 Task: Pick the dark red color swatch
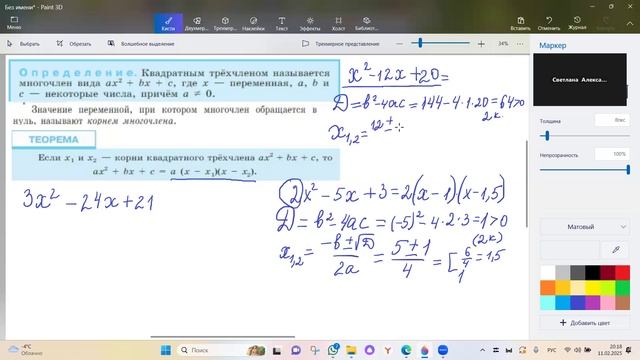click(x=607, y=272)
